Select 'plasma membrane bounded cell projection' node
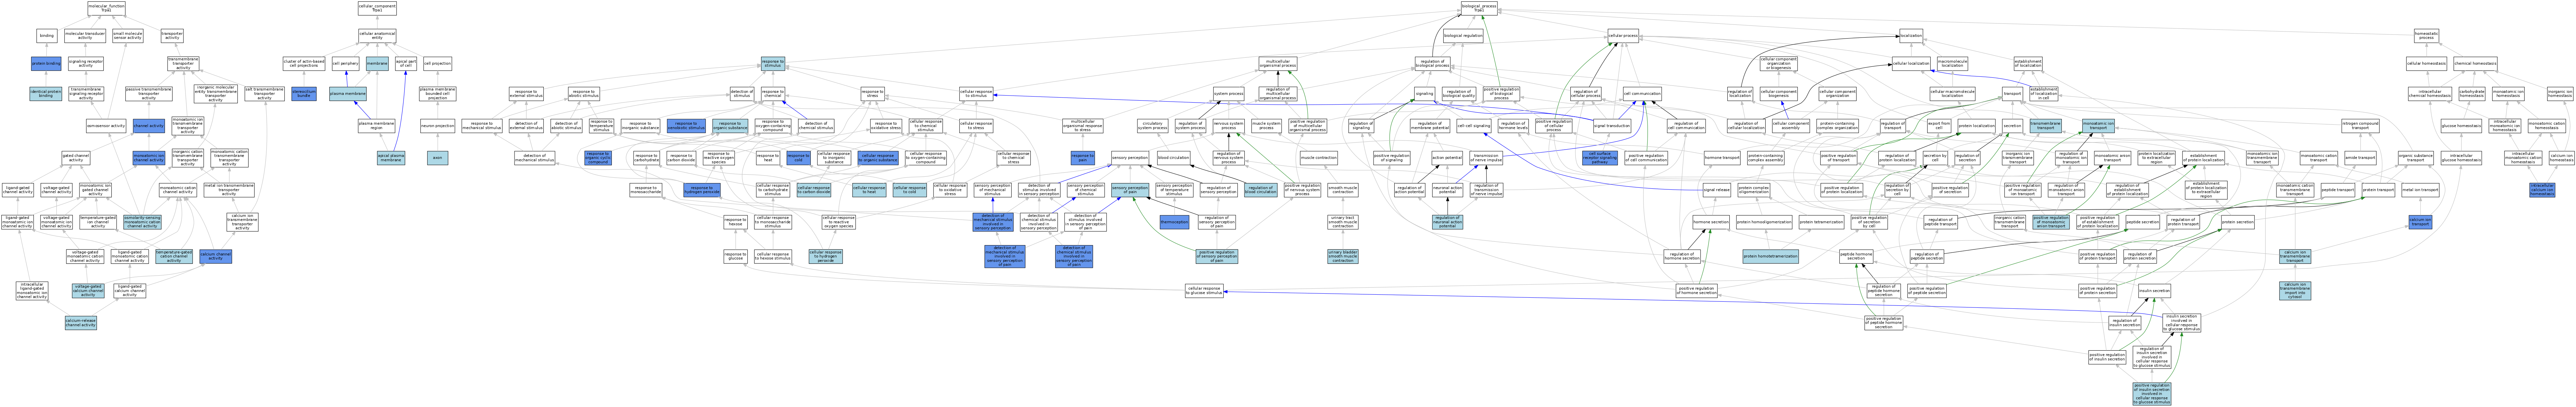The width and height of the screenshot is (2576, 407). point(438,94)
